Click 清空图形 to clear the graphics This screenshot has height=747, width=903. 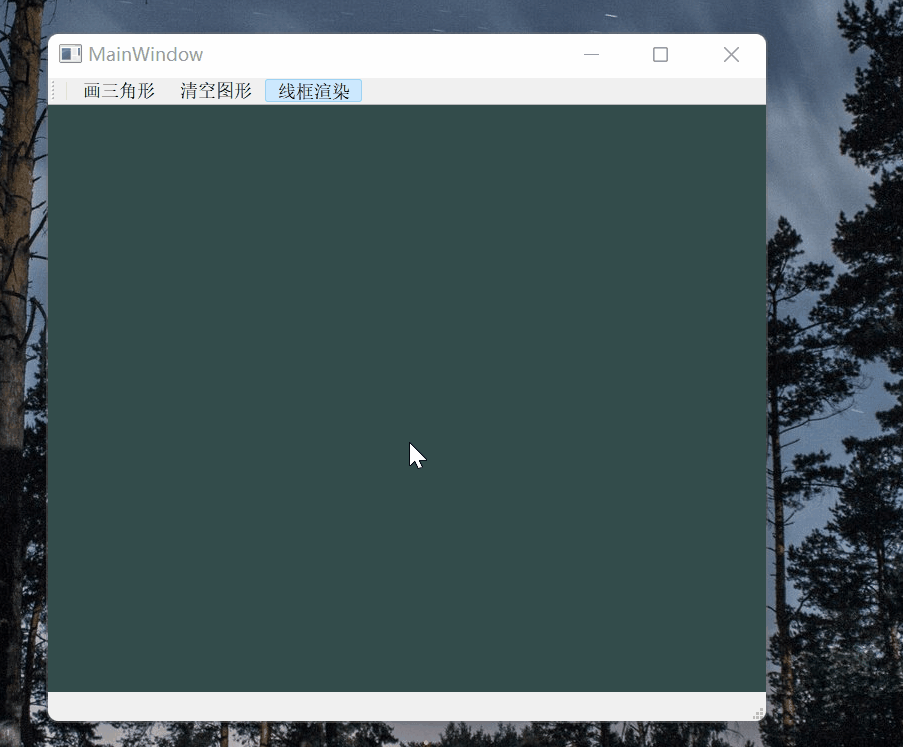point(214,90)
